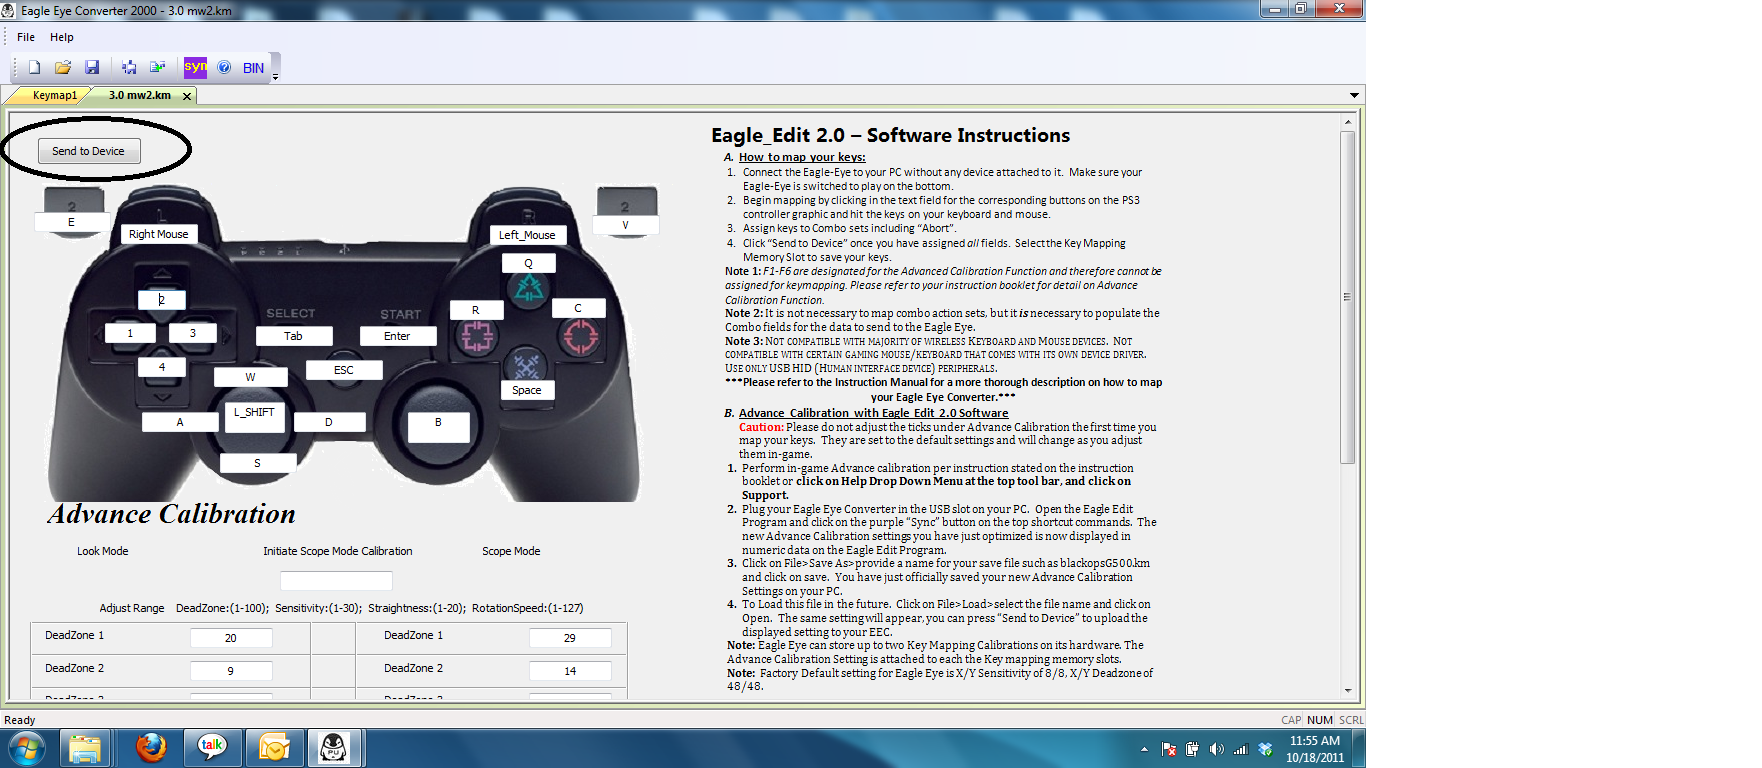The width and height of the screenshot is (1762, 768).
Task: Click the Send to Device button
Action: [89, 151]
